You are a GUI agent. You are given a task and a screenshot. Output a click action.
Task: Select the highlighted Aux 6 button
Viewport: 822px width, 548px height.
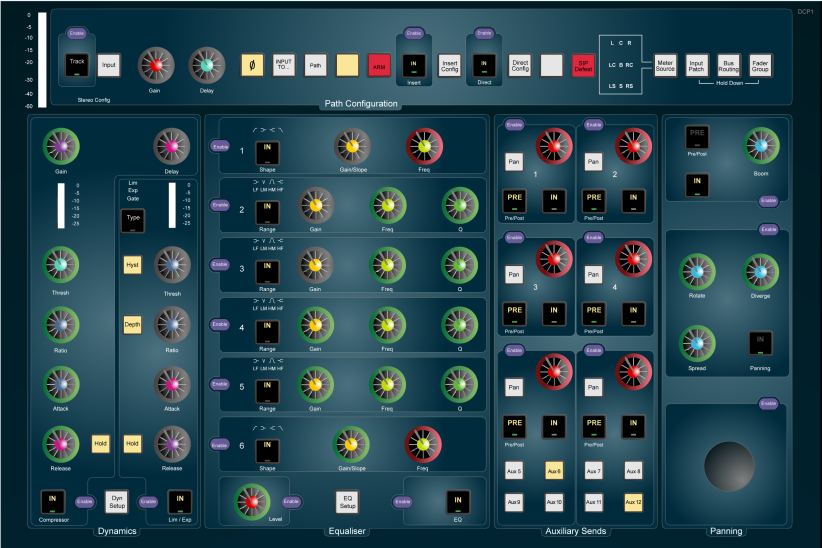click(554, 471)
